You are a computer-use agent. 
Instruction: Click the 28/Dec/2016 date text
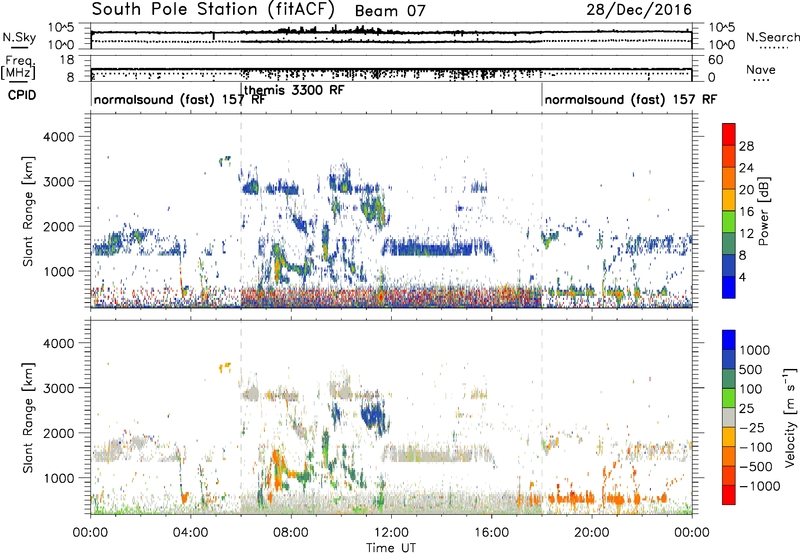[639, 9]
